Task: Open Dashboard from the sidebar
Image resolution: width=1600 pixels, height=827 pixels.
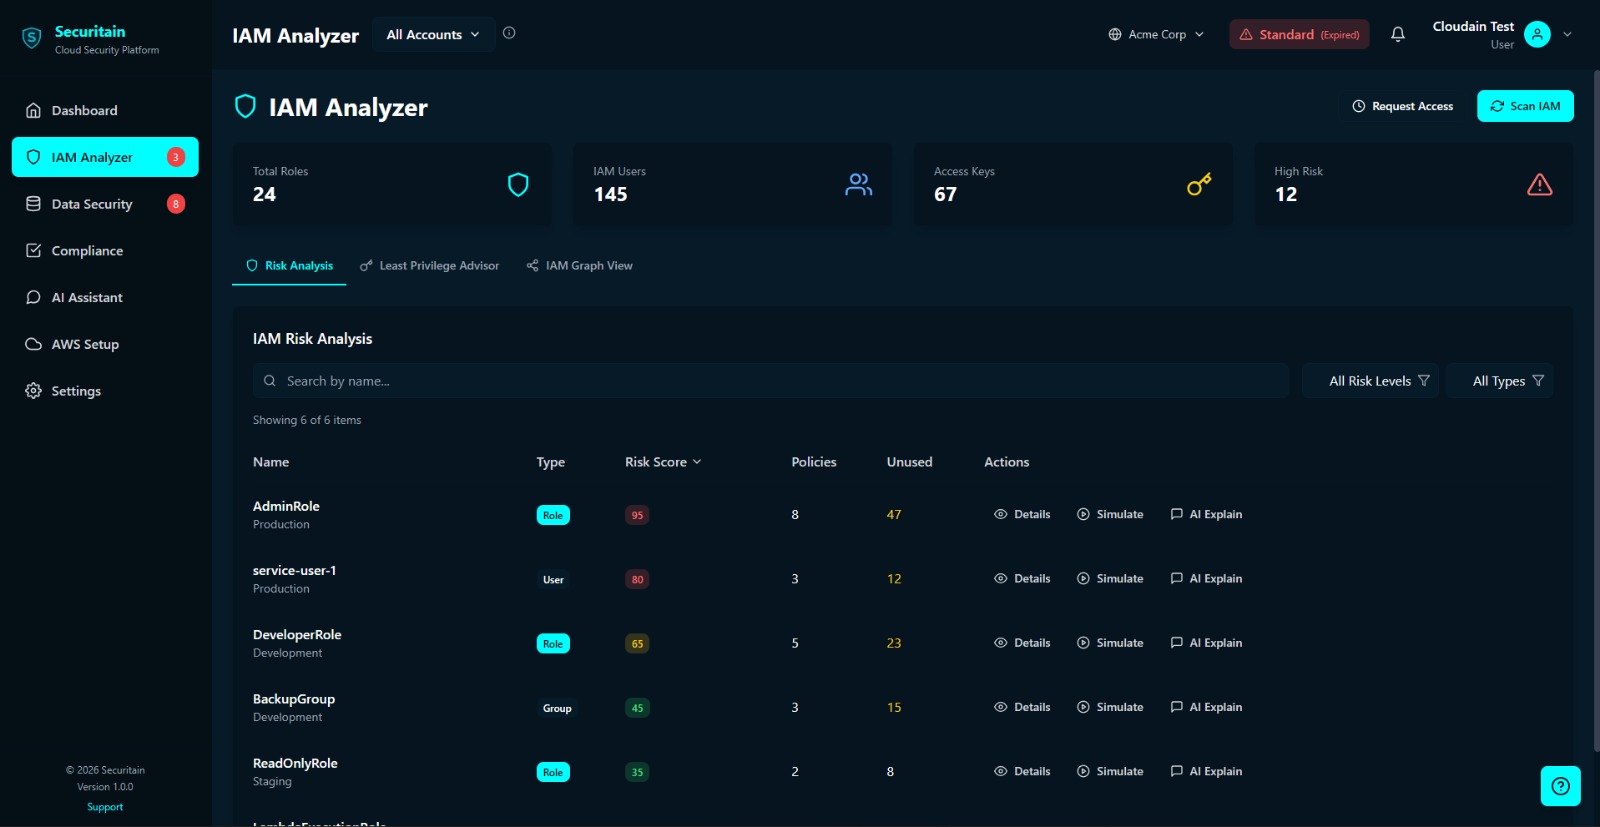Action: pyautogui.click(x=105, y=110)
